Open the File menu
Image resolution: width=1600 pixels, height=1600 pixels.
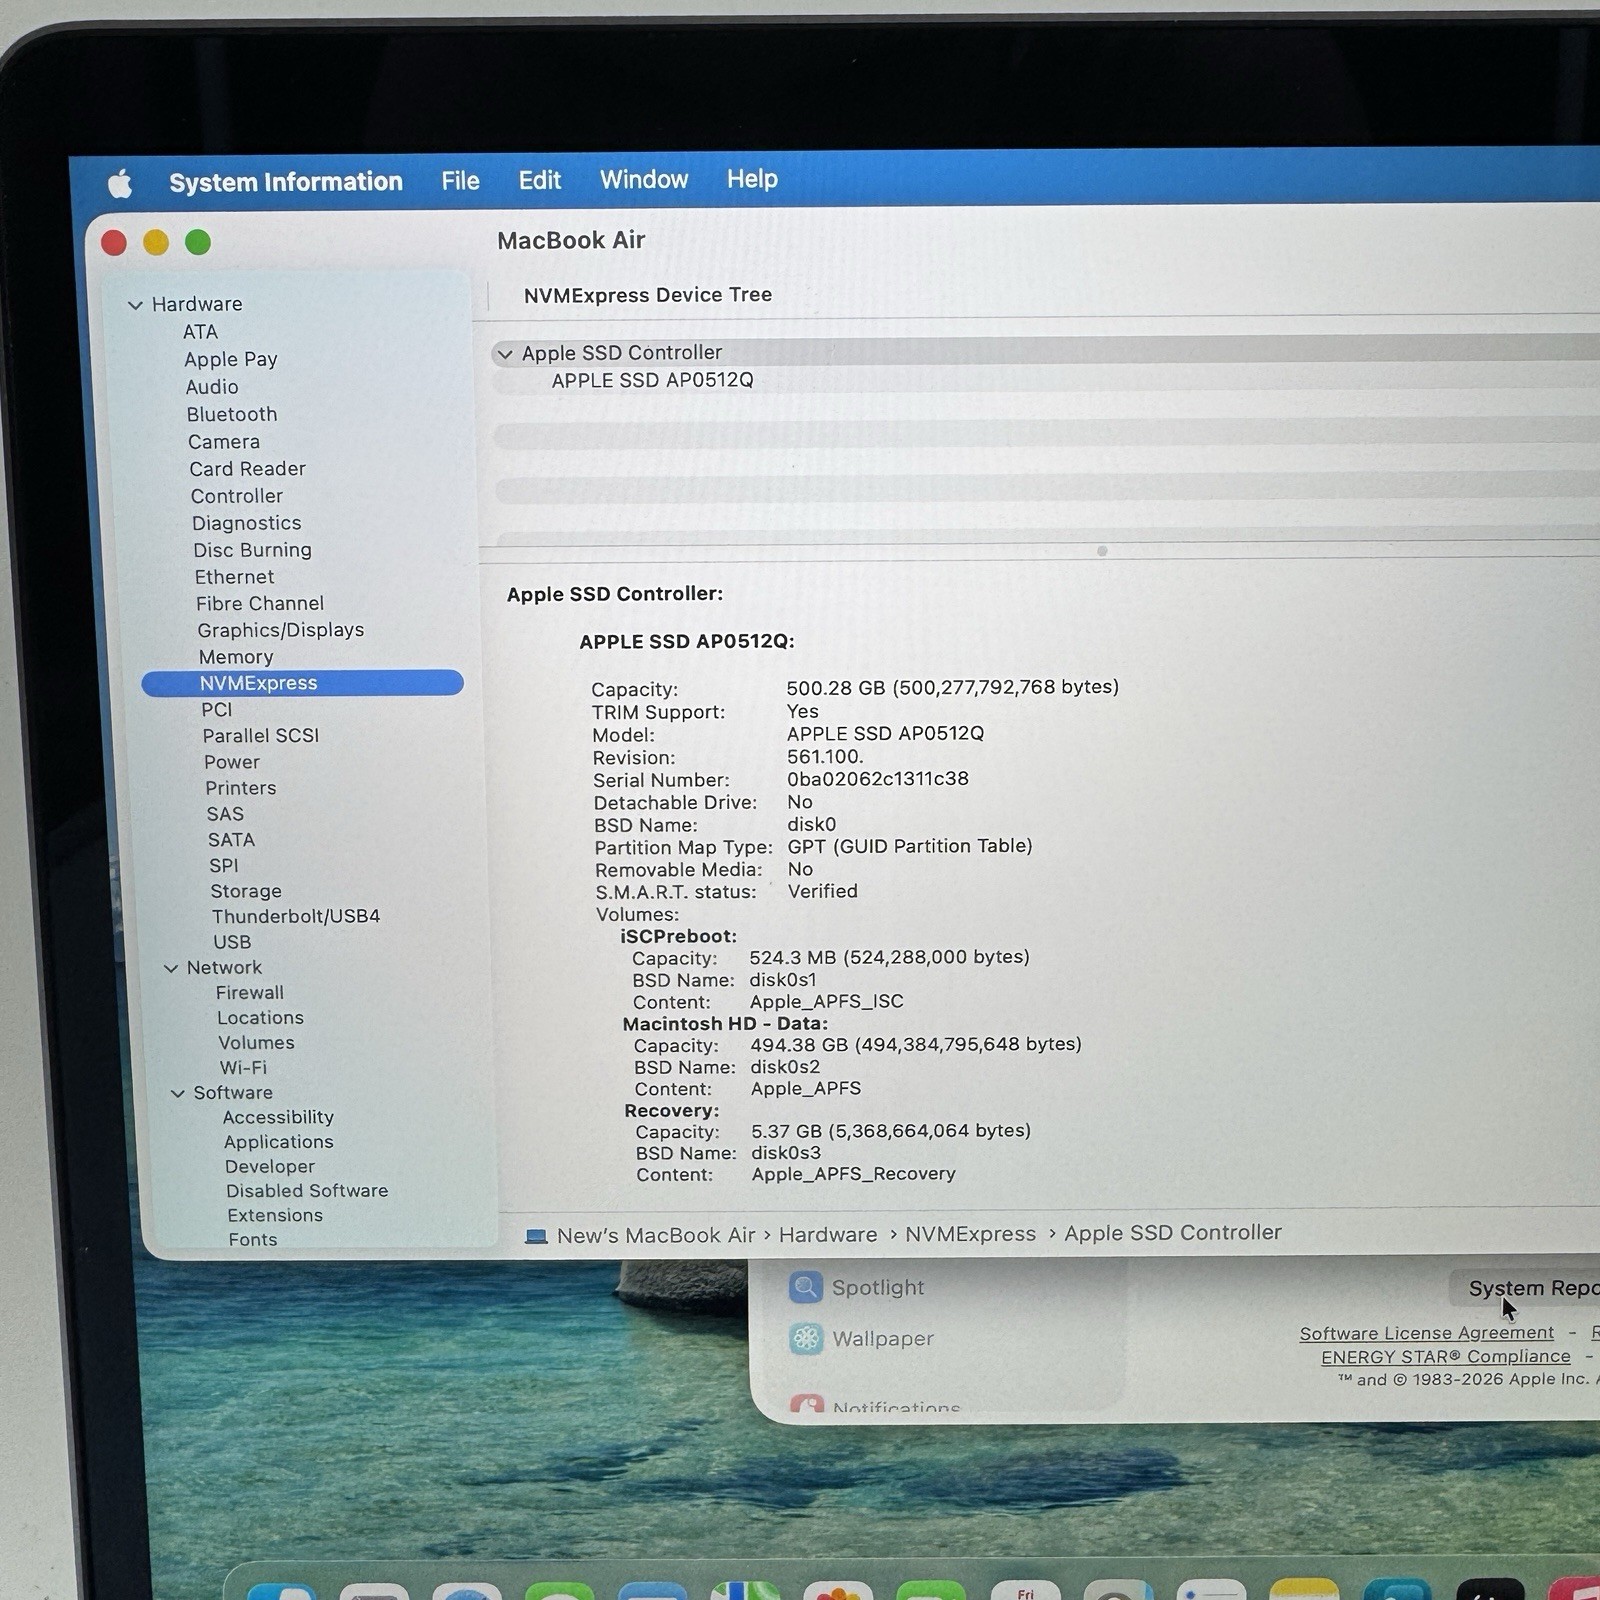460,181
